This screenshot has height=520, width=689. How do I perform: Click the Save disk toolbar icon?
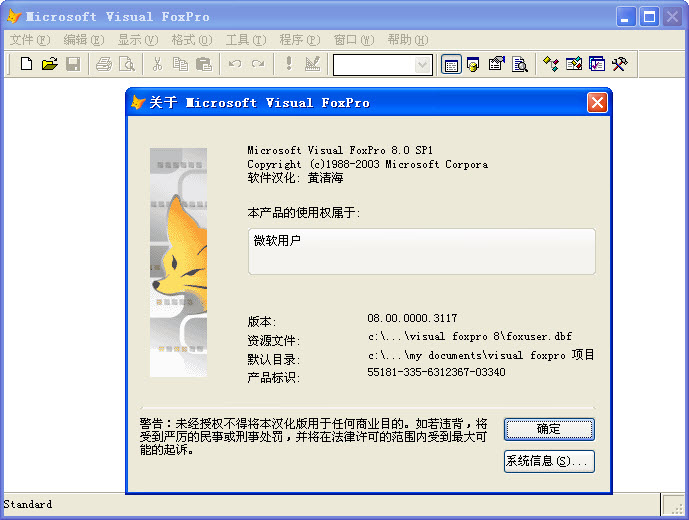tap(72, 64)
